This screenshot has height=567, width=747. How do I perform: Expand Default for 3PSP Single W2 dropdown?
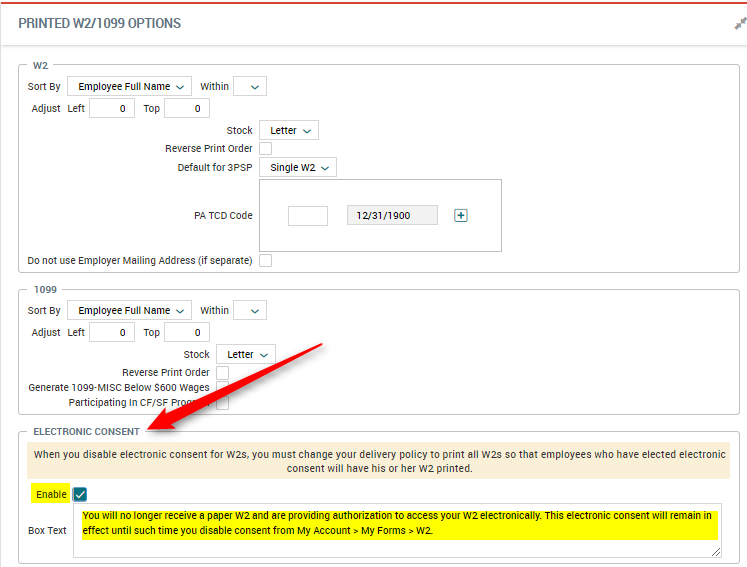click(298, 168)
